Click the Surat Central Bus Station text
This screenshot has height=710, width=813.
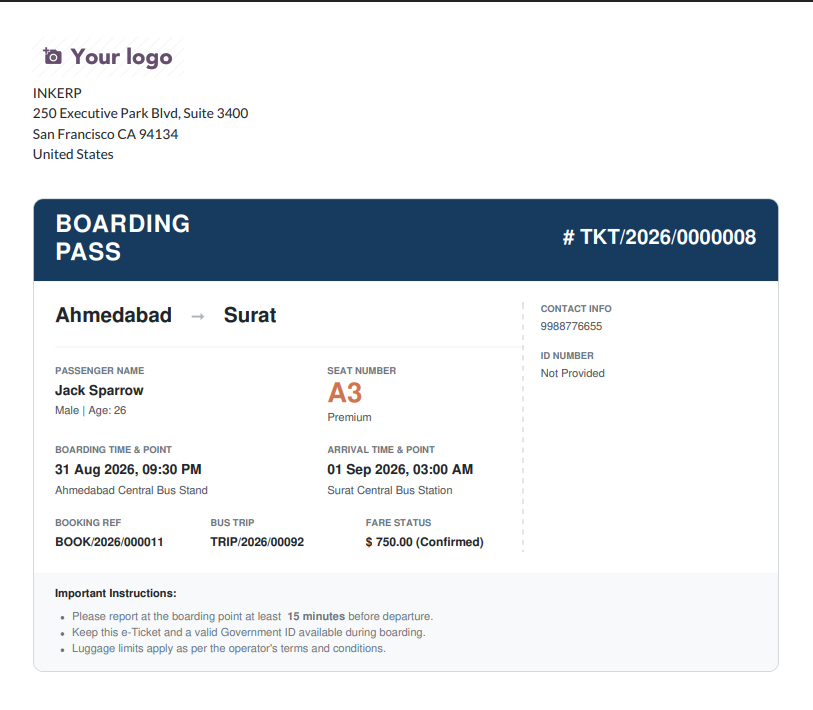pos(389,490)
